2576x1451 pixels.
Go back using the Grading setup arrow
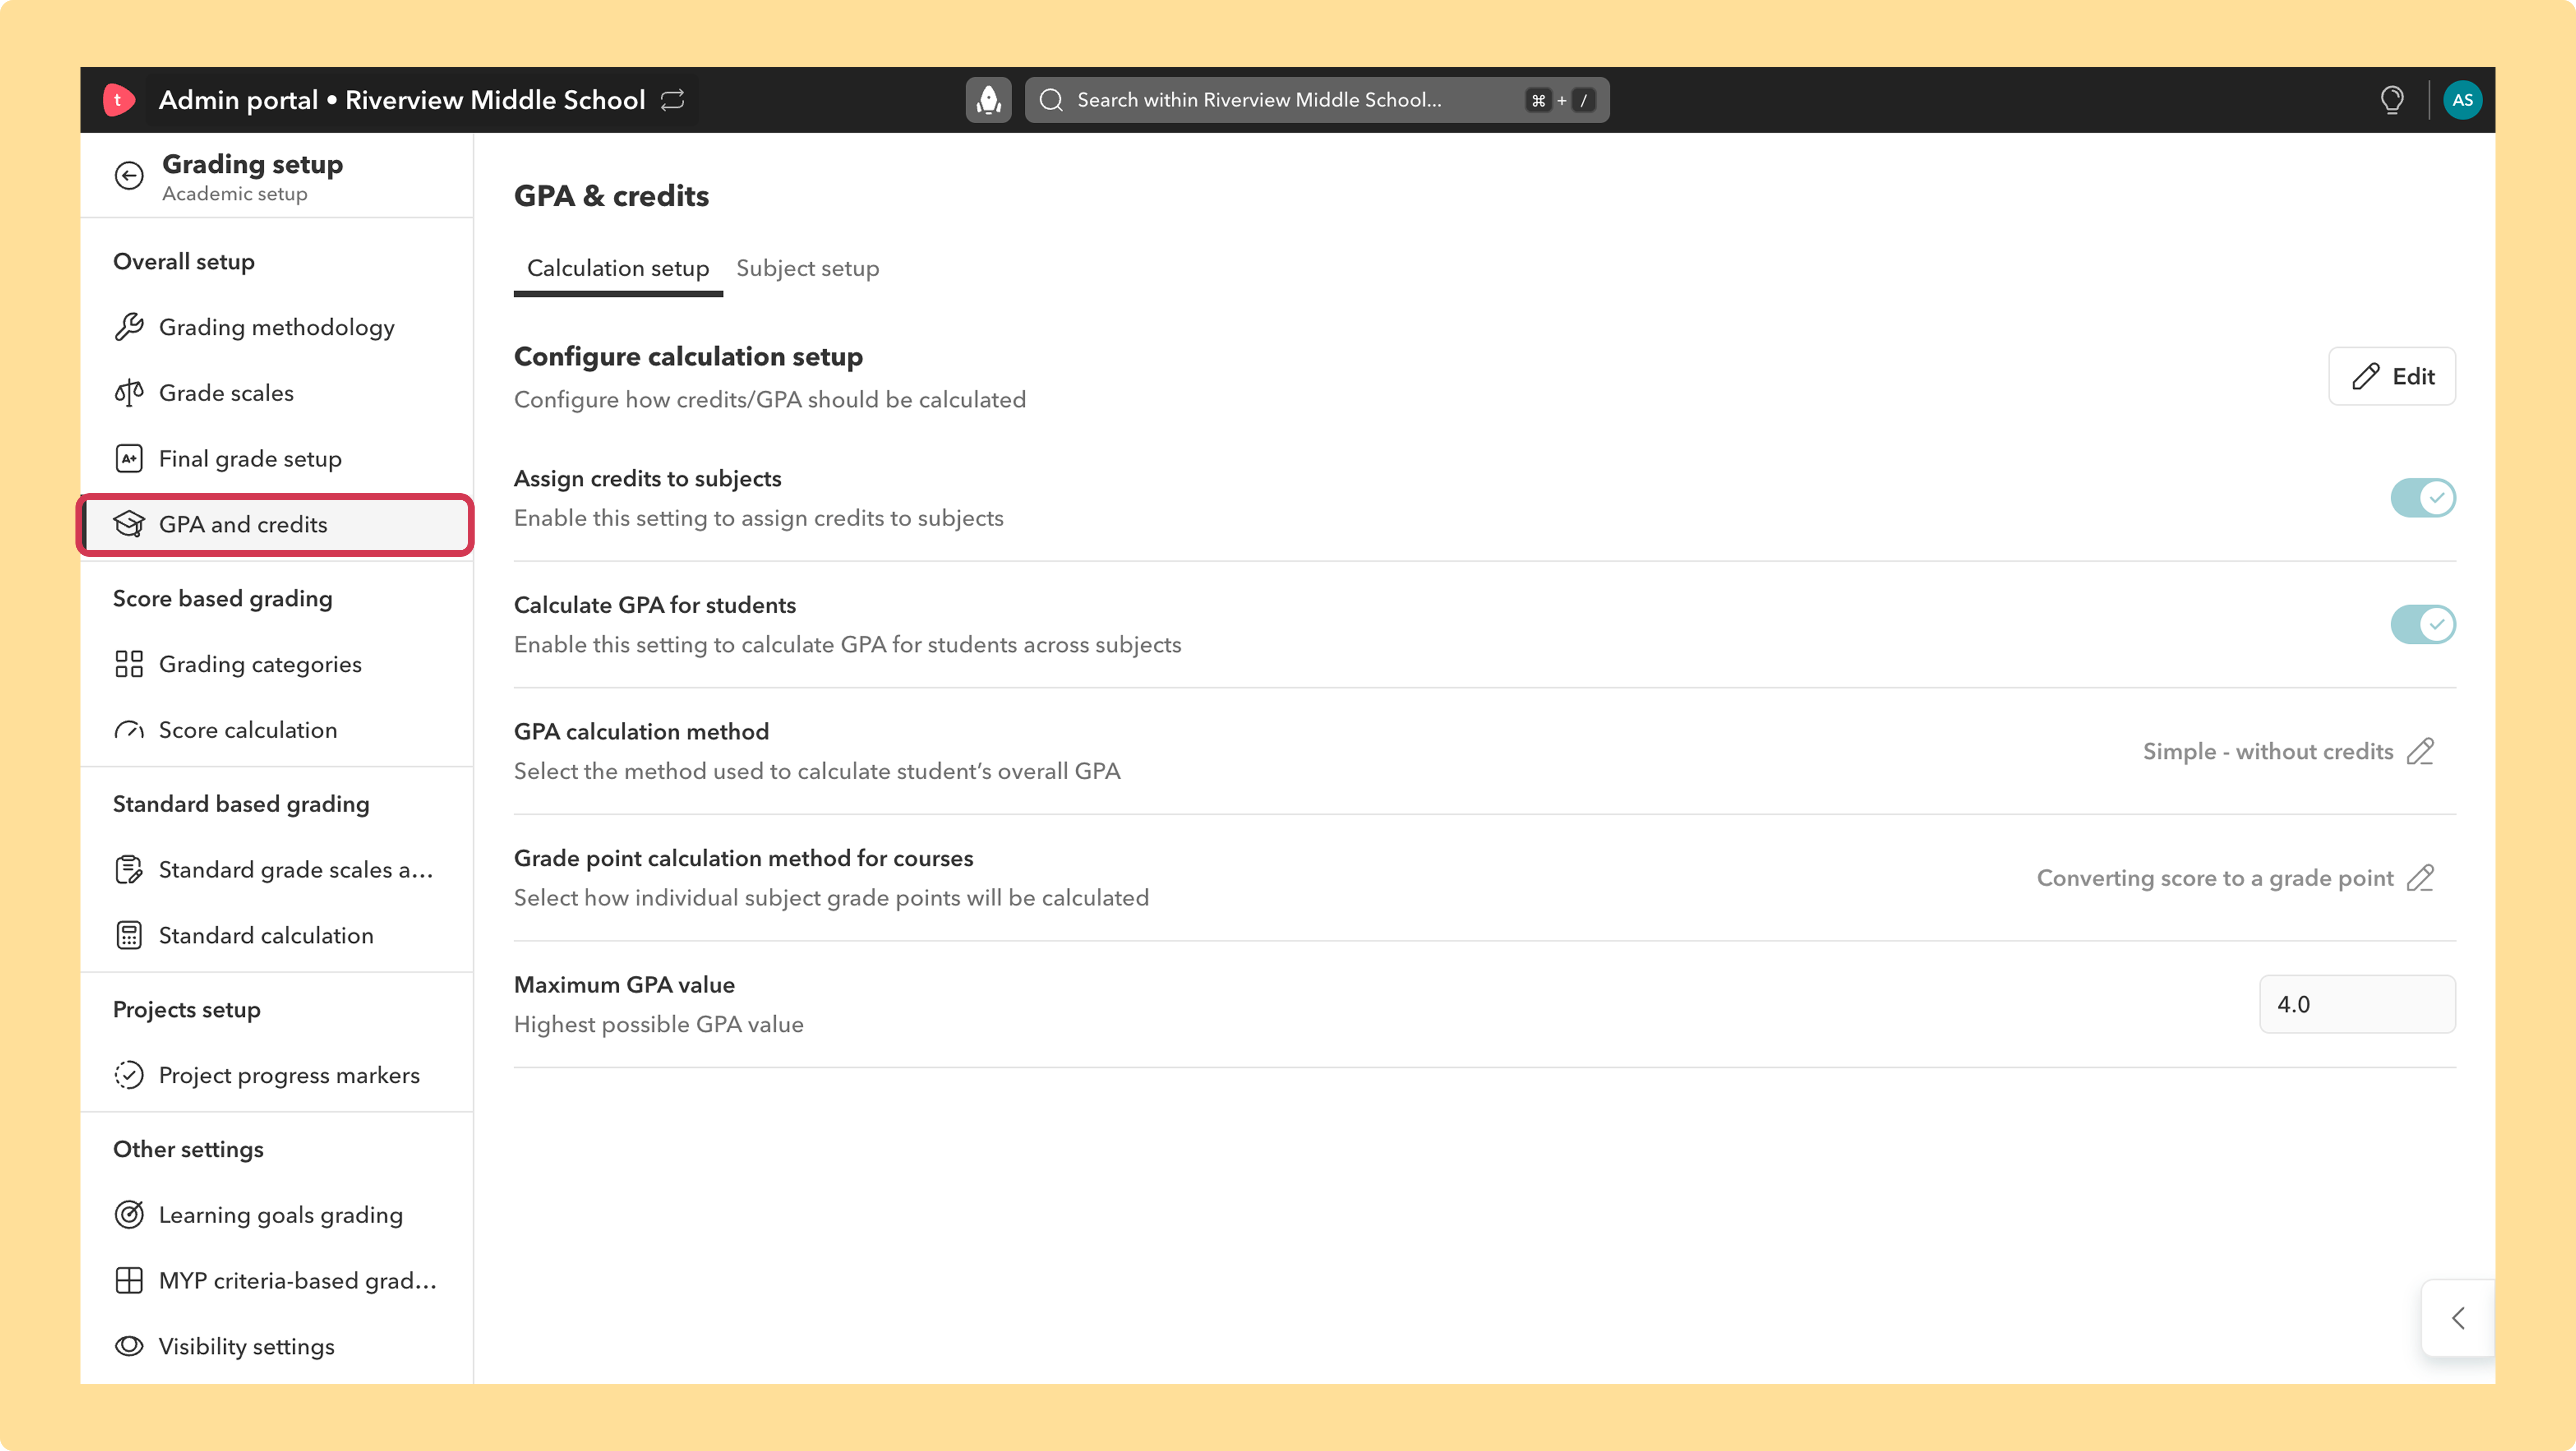129,176
